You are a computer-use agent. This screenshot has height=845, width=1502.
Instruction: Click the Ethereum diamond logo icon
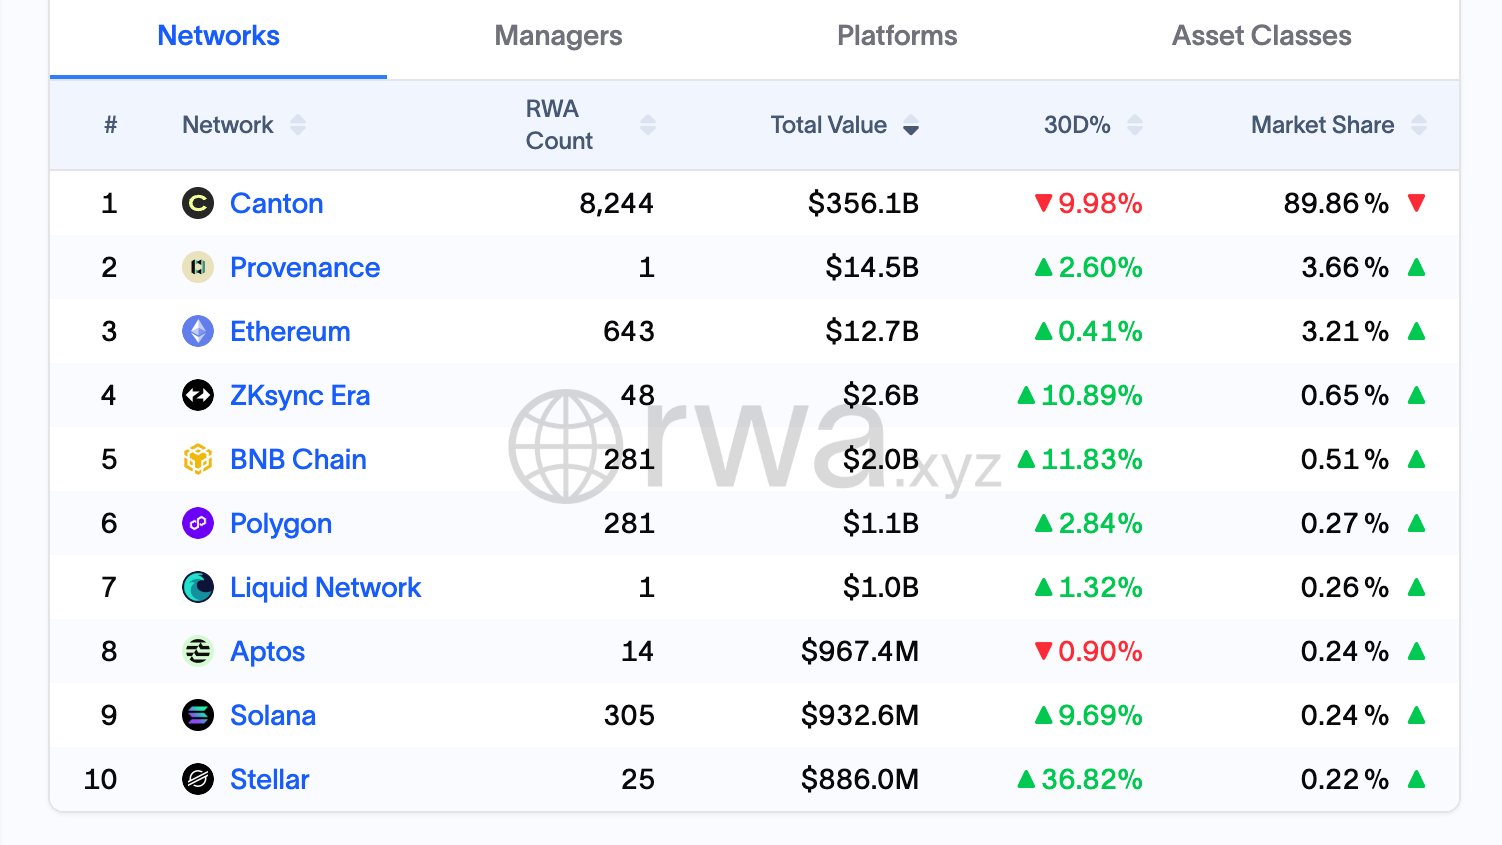coord(198,332)
